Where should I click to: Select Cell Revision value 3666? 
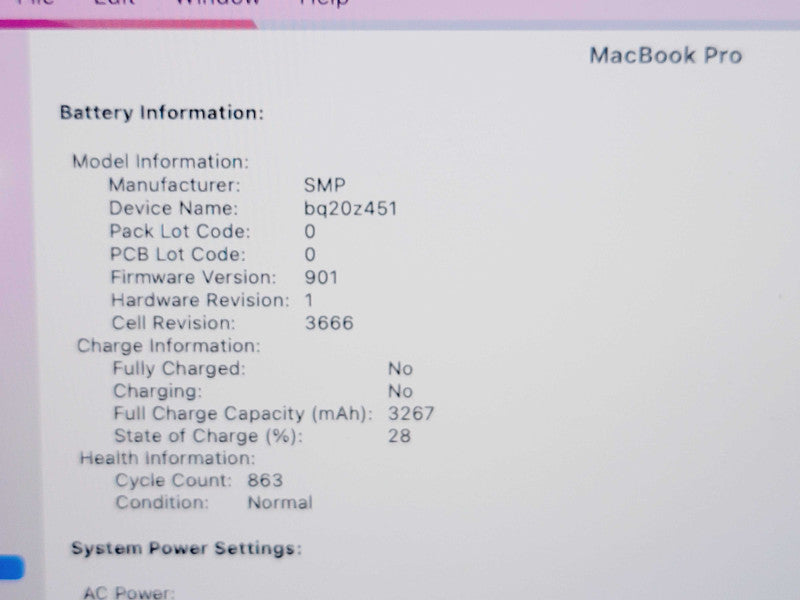click(x=329, y=323)
